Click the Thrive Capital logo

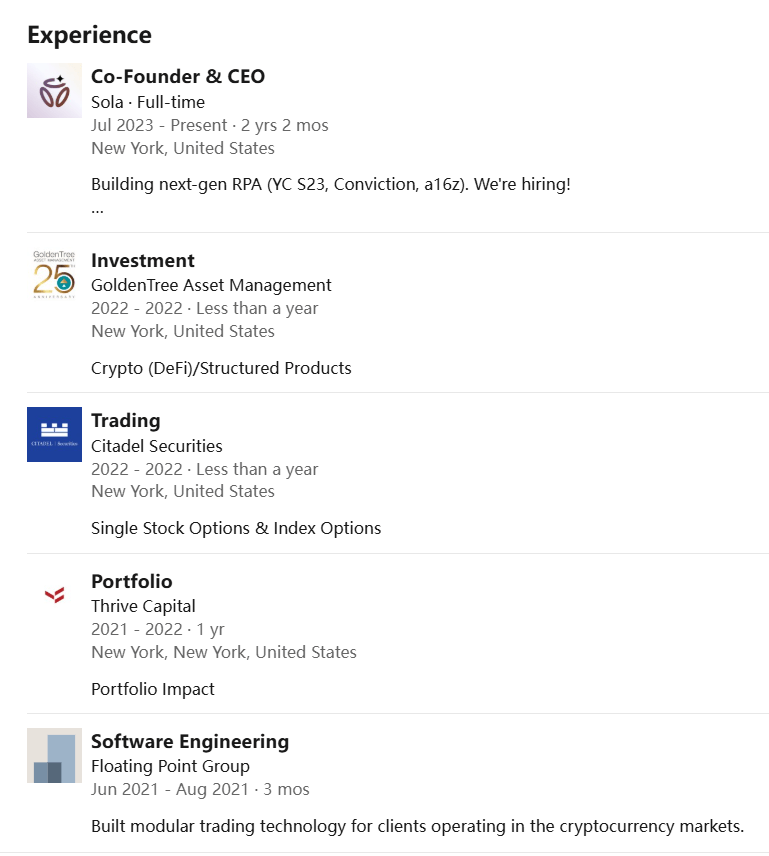pos(54,595)
